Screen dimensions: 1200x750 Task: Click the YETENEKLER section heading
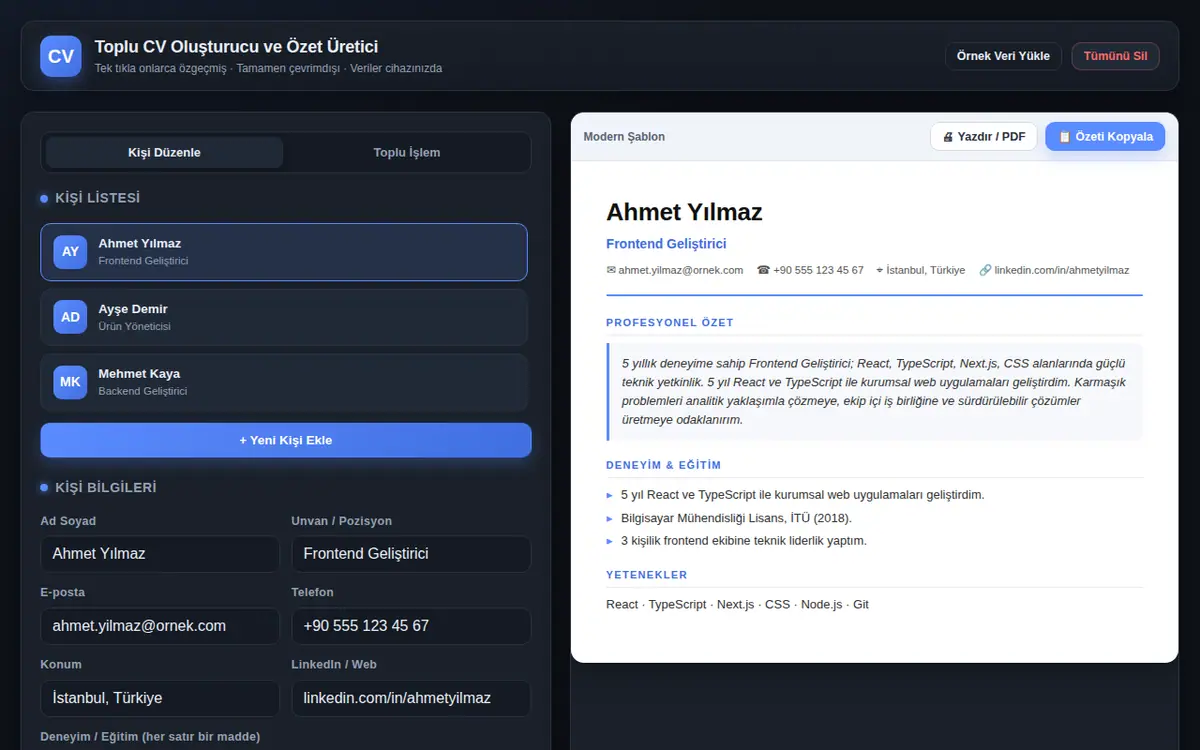pos(647,575)
